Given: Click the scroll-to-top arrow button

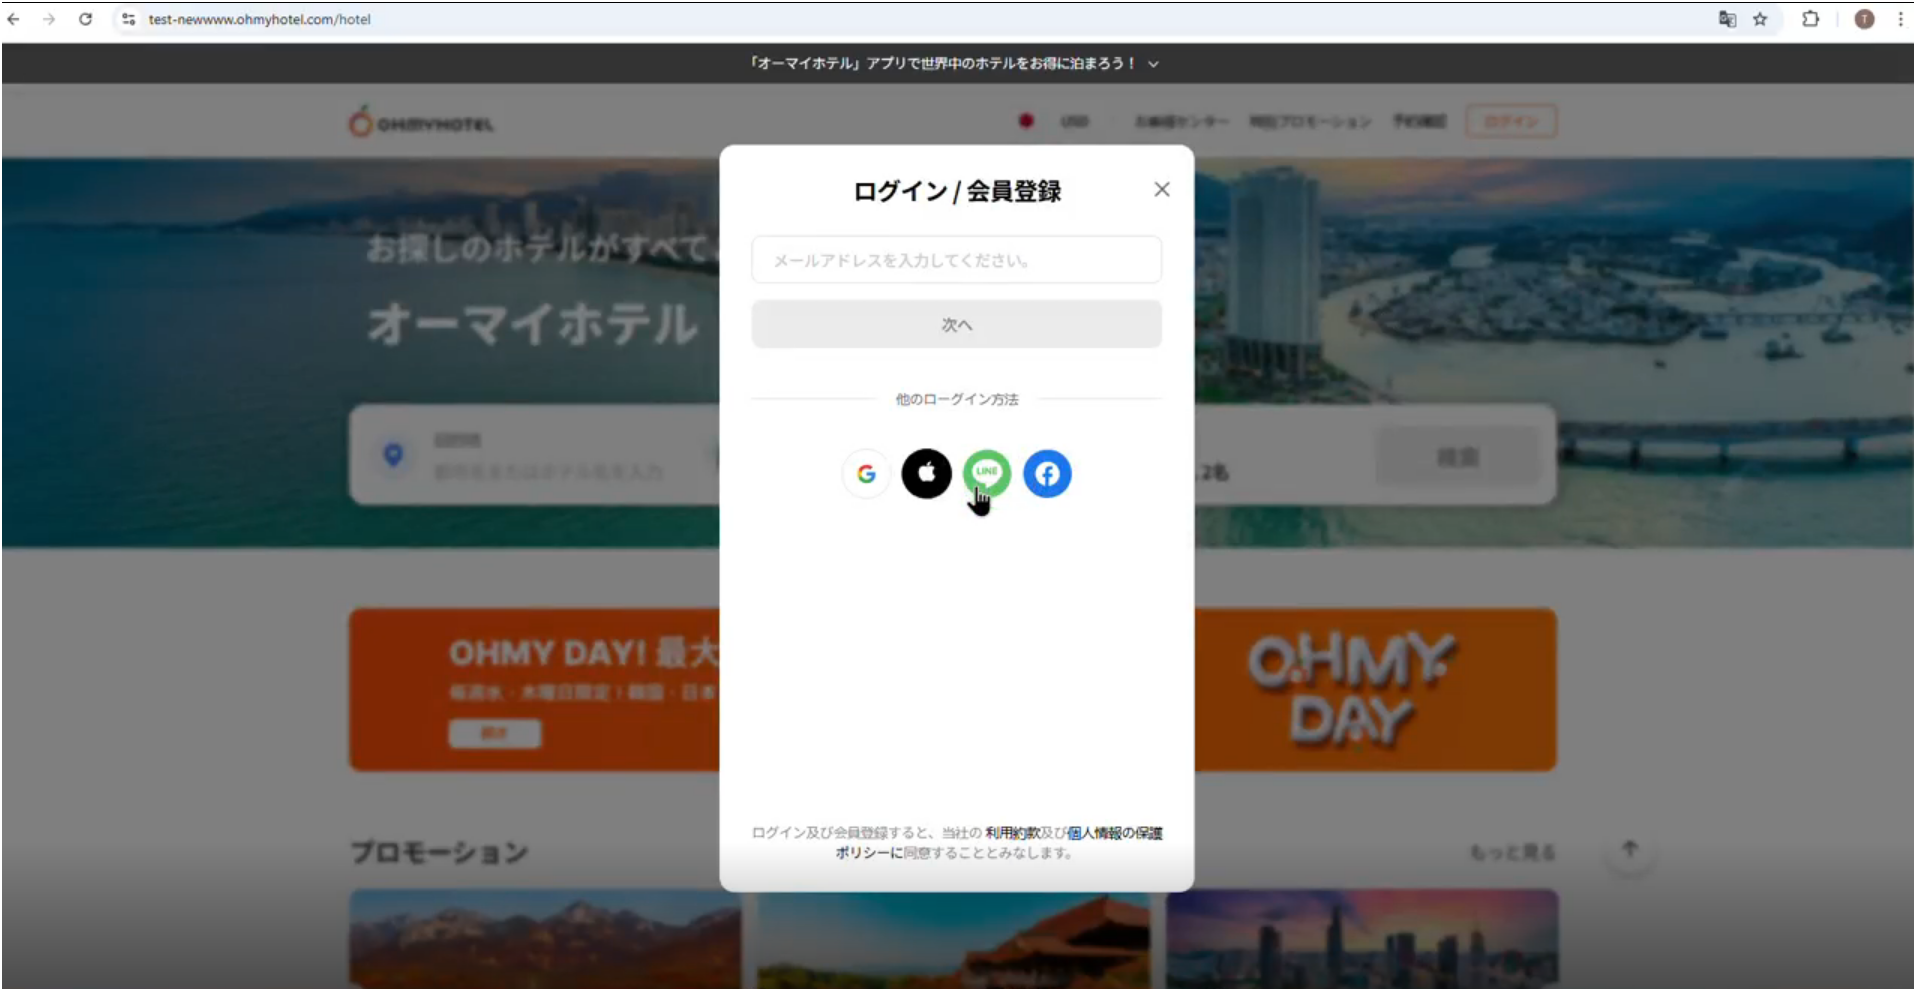Looking at the screenshot, I should coord(1630,850).
